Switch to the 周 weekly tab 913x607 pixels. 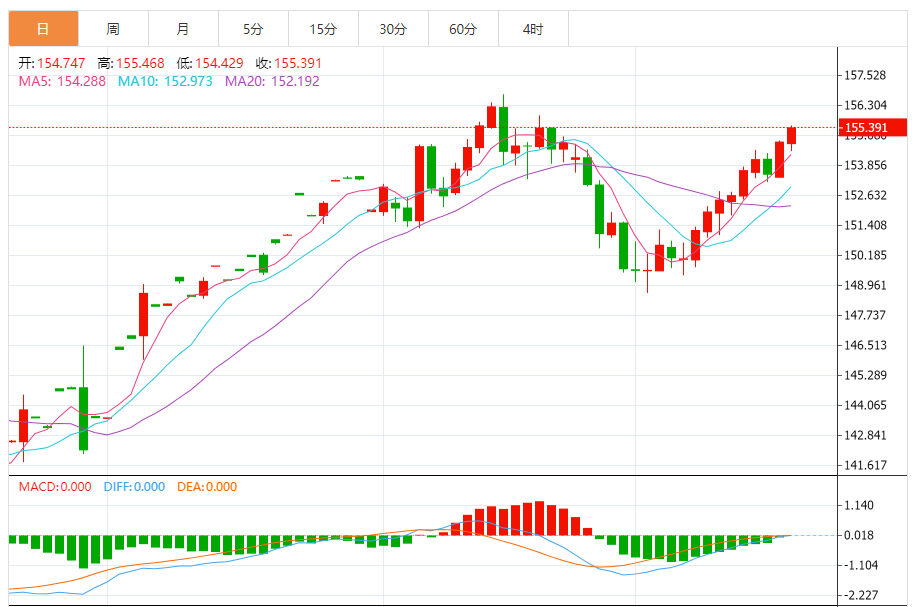point(114,29)
